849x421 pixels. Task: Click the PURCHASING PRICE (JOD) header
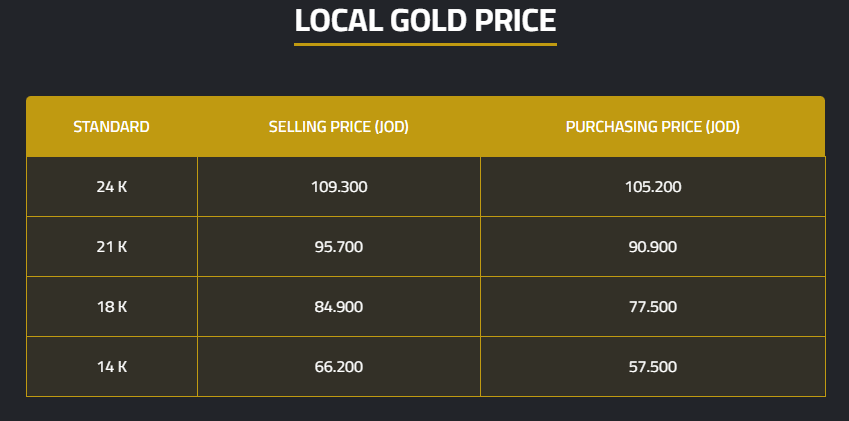click(653, 127)
